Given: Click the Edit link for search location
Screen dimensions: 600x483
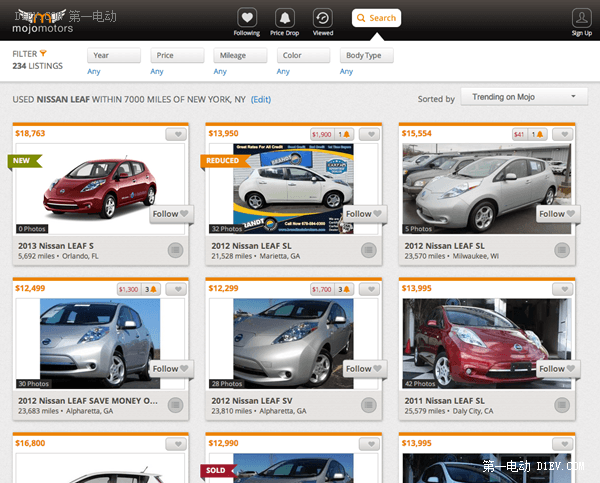Looking at the screenshot, I should click(x=261, y=100).
